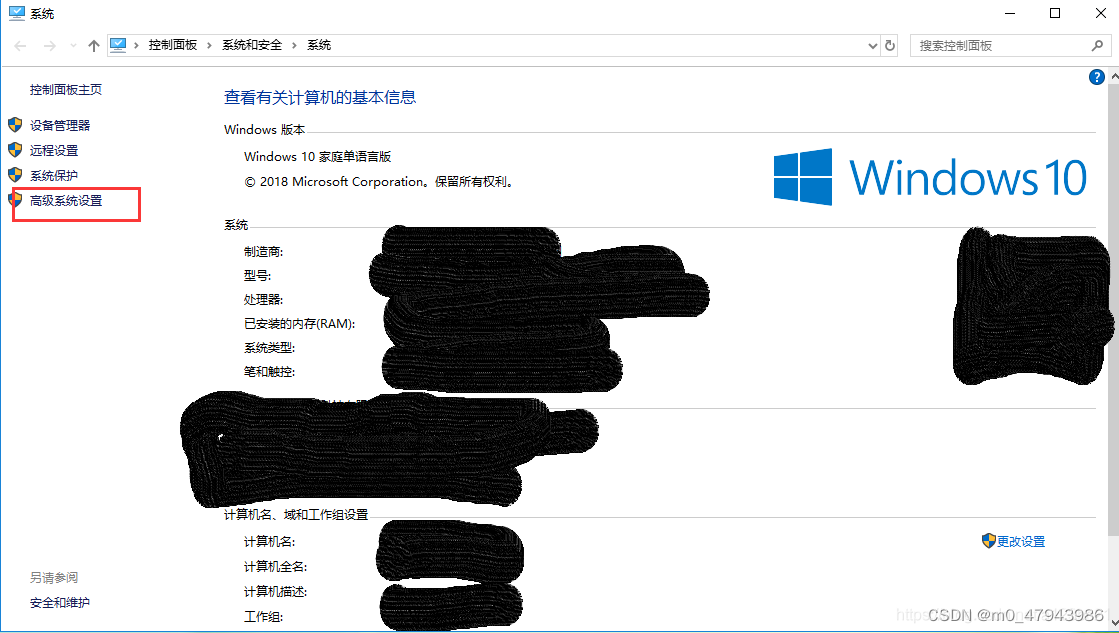Open help via blue question mark
1119x633 pixels.
(x=1097, y=77)
